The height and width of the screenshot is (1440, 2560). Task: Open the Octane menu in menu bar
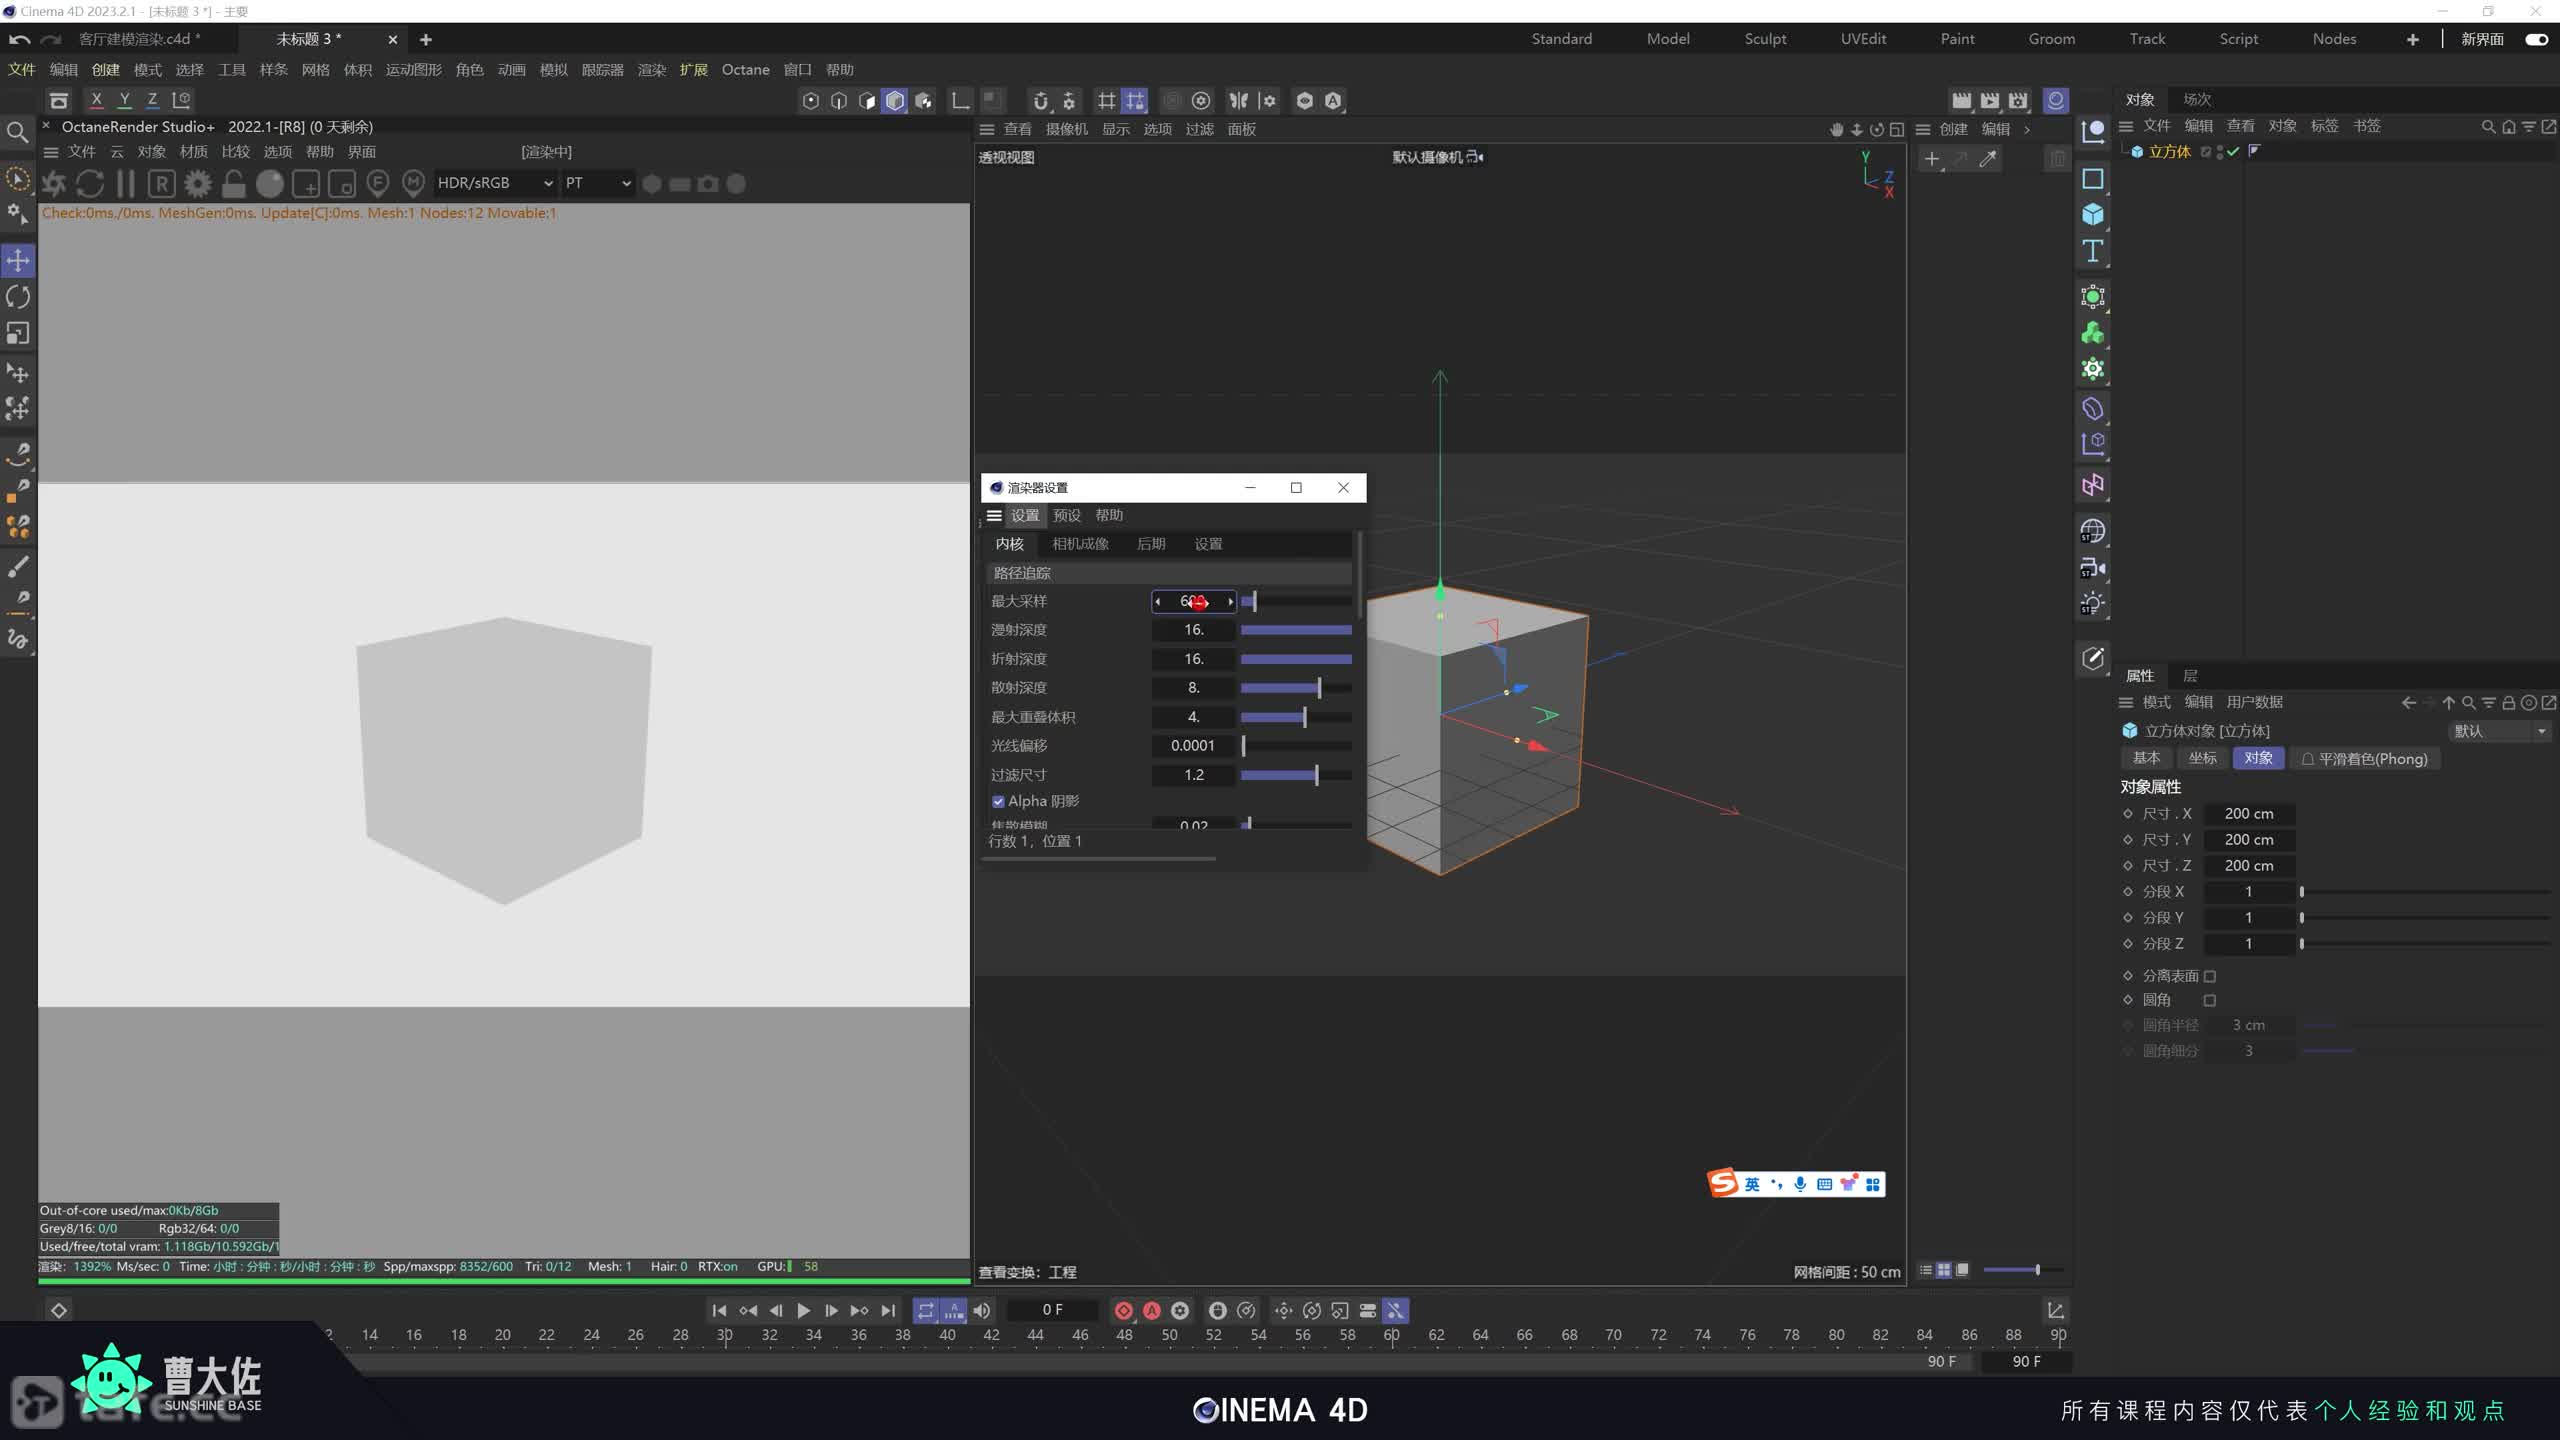pyautogui.click(x=745, y=70)
